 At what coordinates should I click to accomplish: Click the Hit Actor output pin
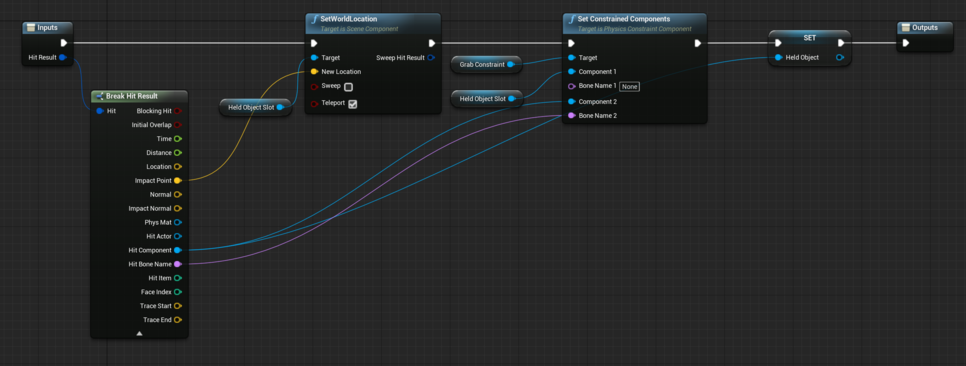pyautogui.click(x=177, y=236)
